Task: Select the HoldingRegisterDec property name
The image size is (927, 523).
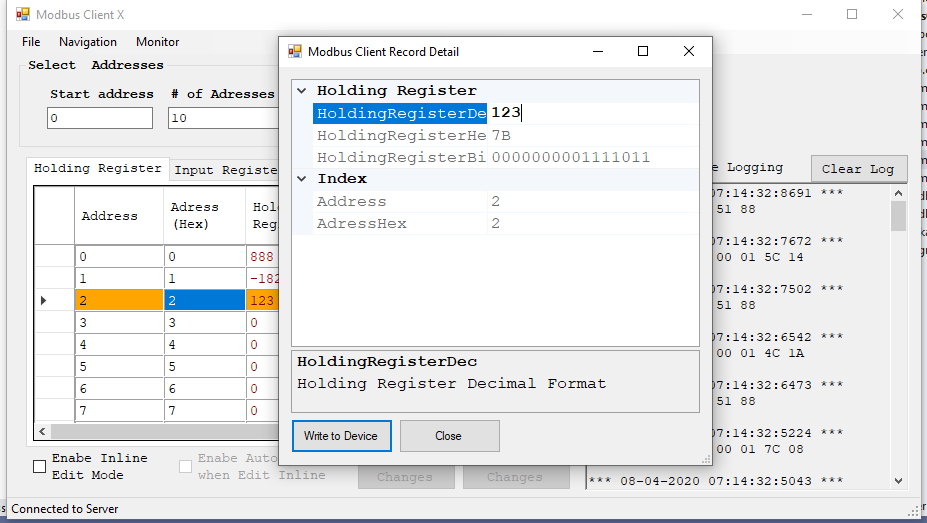Action: 400,113
